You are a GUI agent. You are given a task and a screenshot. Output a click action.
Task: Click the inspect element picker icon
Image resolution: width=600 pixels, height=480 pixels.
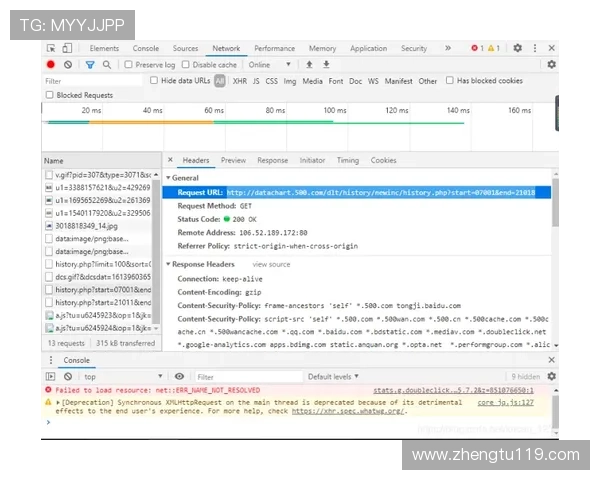click(51, 48)
